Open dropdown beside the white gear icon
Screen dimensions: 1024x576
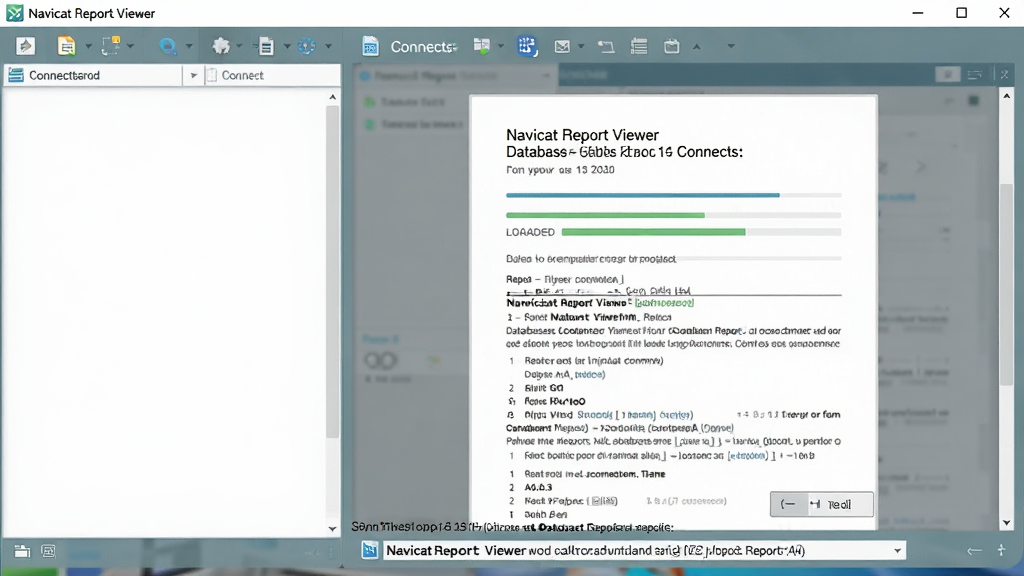(x=239, y=46)
